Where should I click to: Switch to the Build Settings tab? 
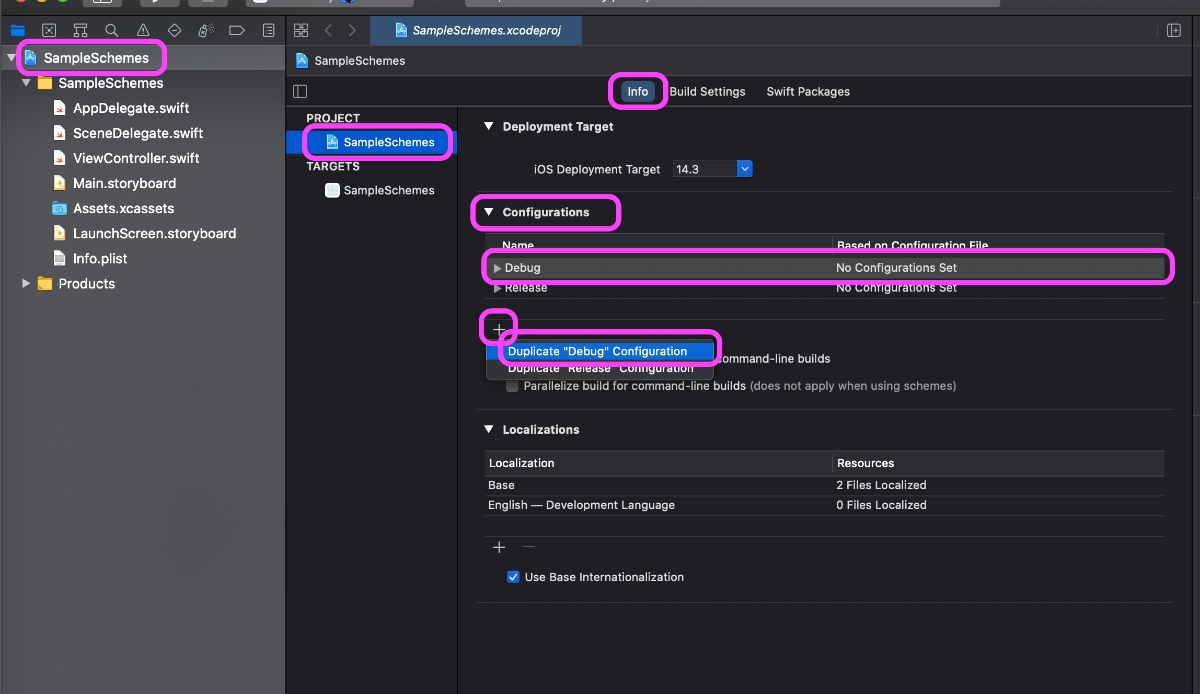tap(707, 91)
